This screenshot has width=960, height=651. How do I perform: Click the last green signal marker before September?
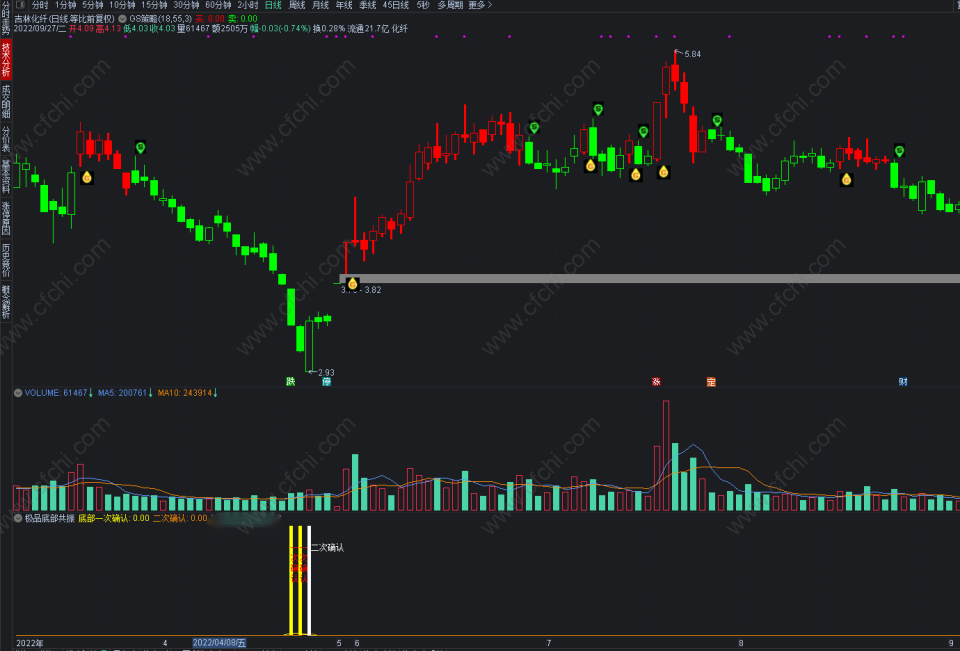[899, 151]
